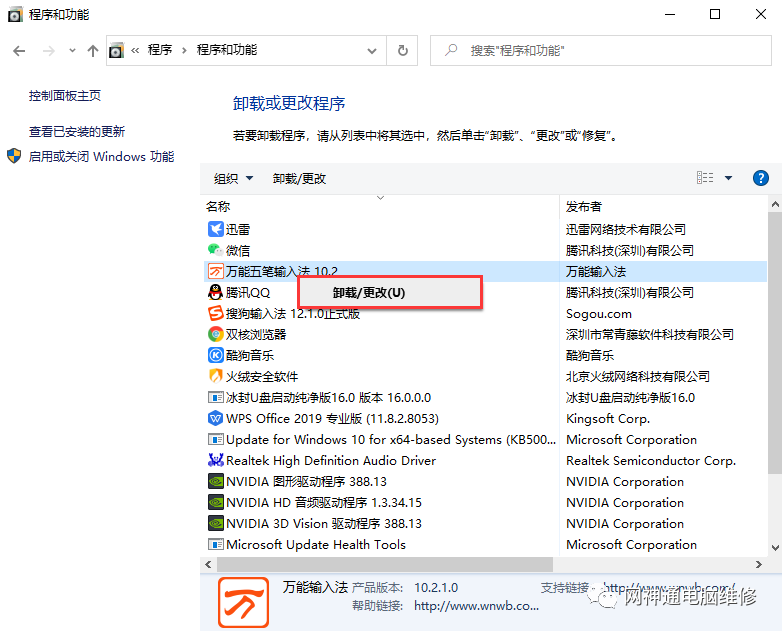Viewport: 782px width, 631px height.
Task: Select the Realtek High Definition Audio Driver row
Action: coord(485,460)
